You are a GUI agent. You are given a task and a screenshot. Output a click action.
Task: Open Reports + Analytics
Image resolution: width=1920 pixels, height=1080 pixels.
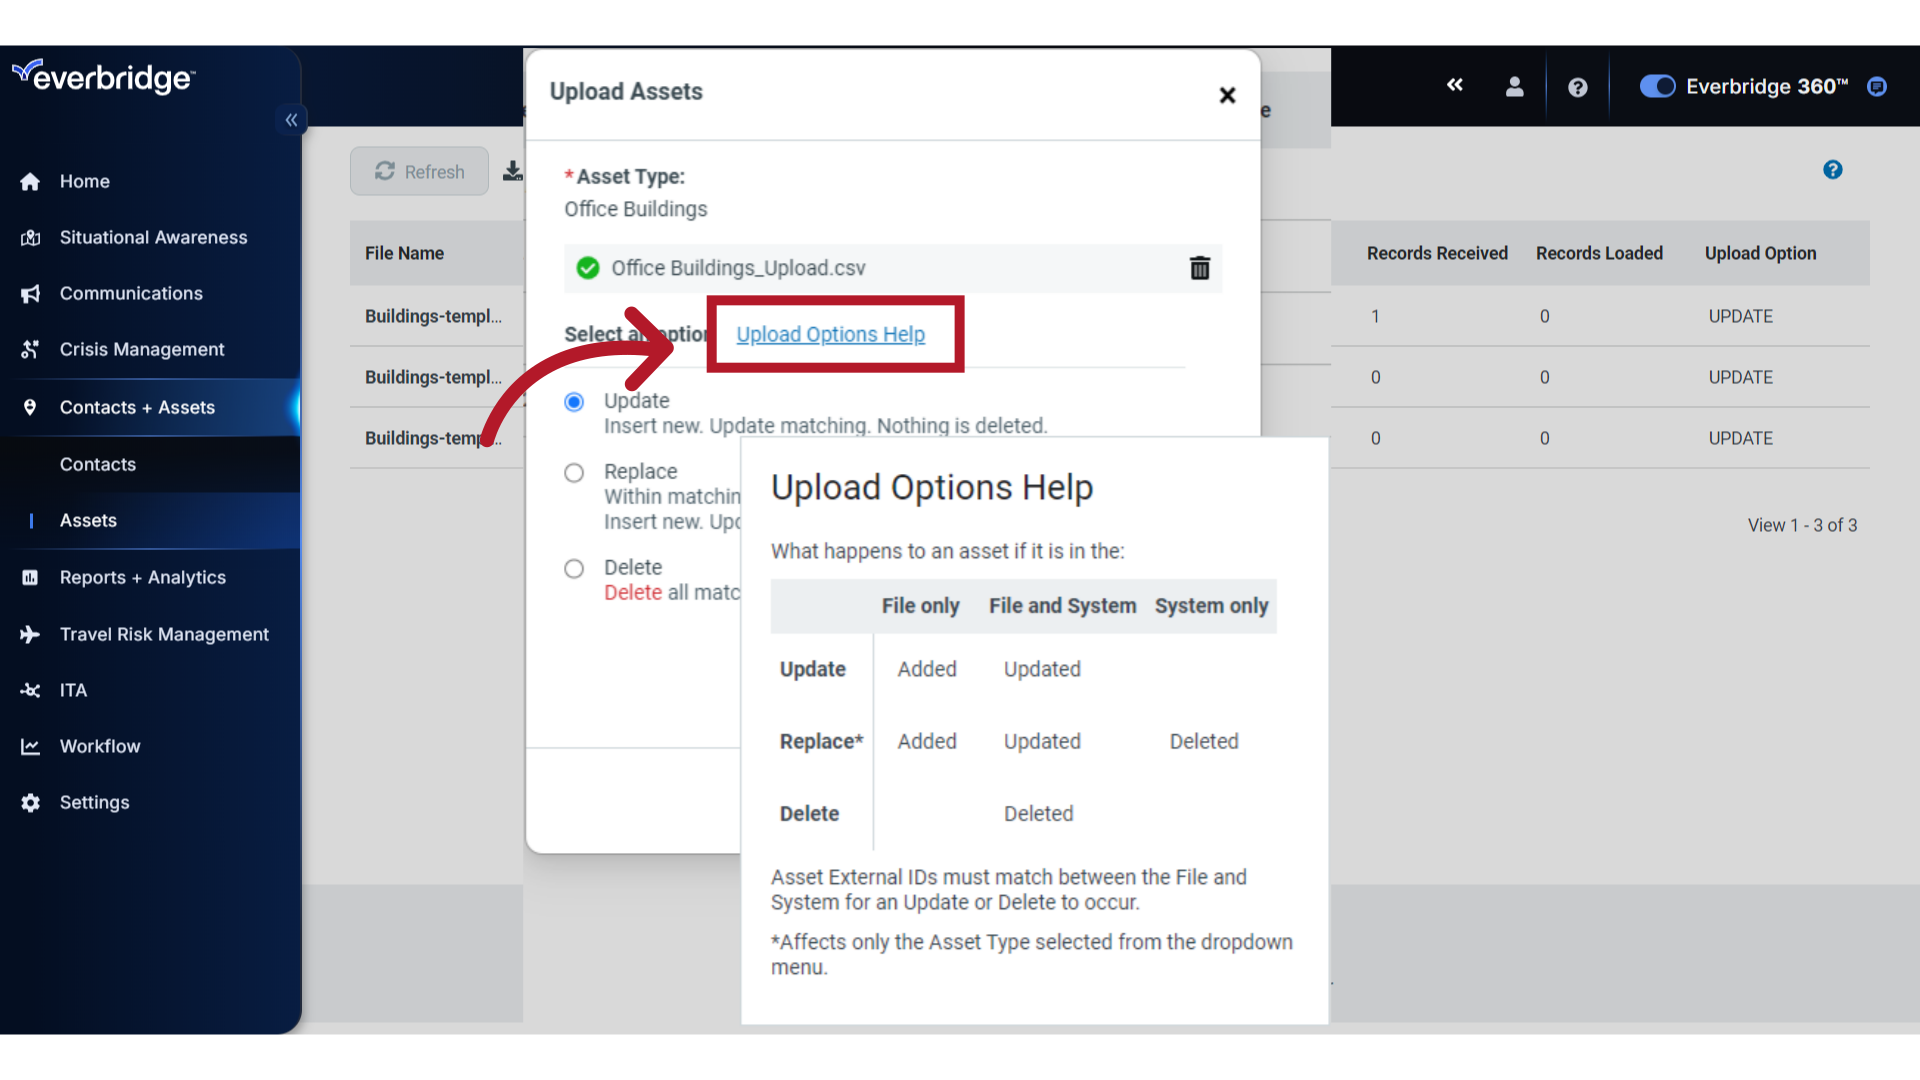point(142,577)
